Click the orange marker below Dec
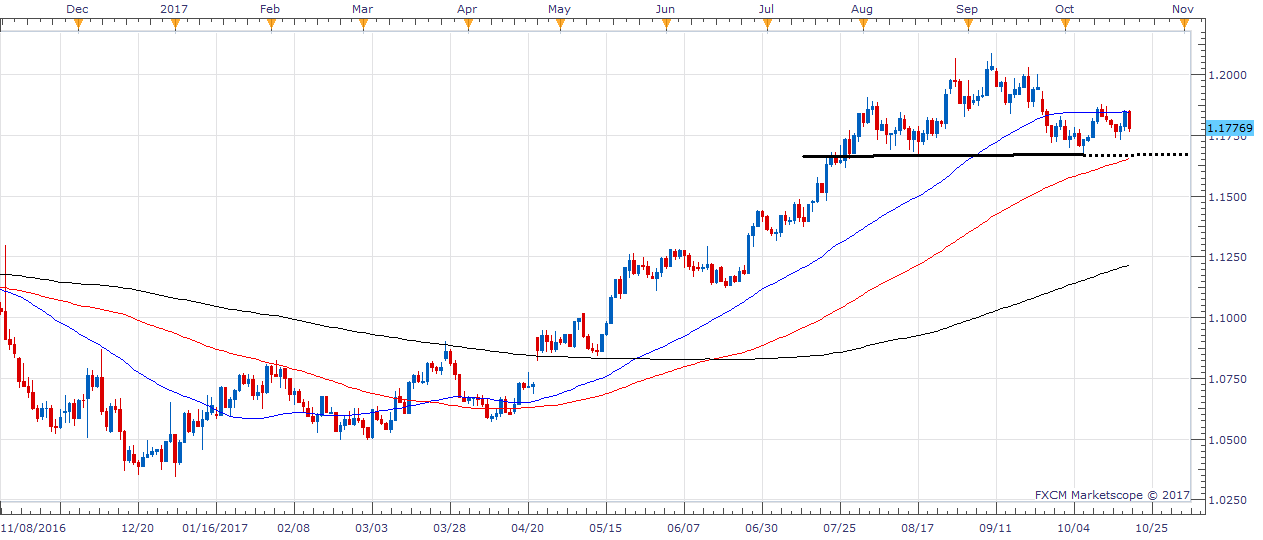1263x540 pixels. tap(78, 24)
